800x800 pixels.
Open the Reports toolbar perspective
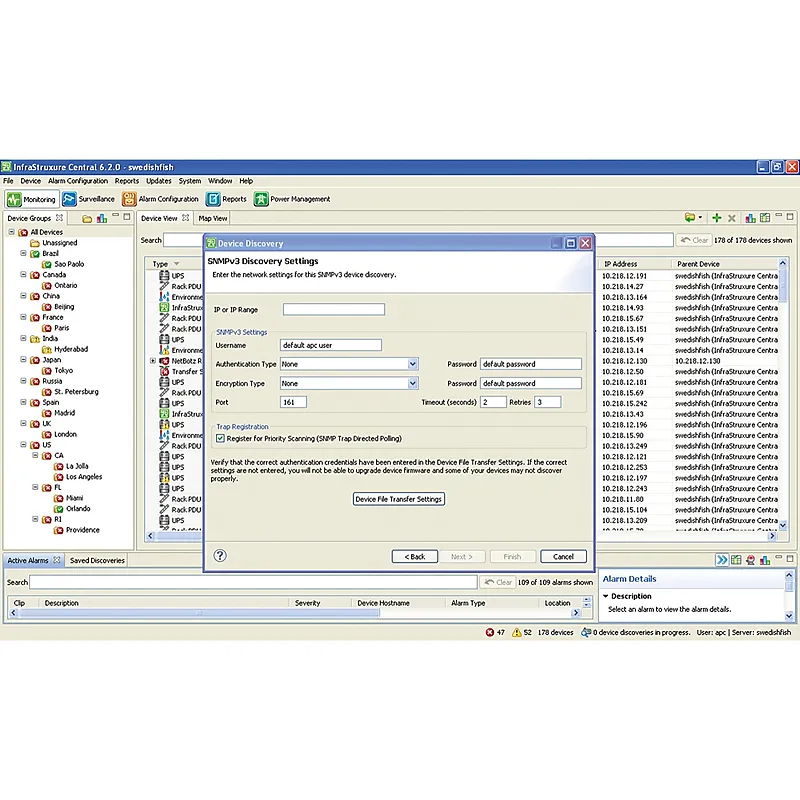pos(226,199)
